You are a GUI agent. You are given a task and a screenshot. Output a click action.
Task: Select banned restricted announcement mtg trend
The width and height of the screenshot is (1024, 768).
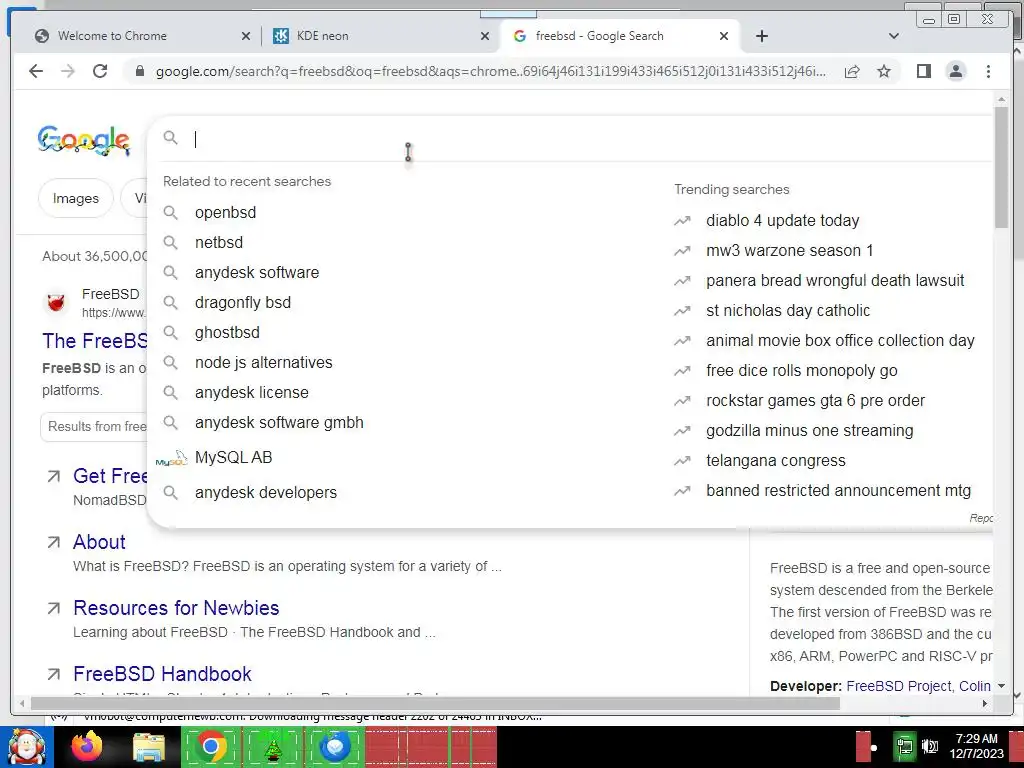839,490
